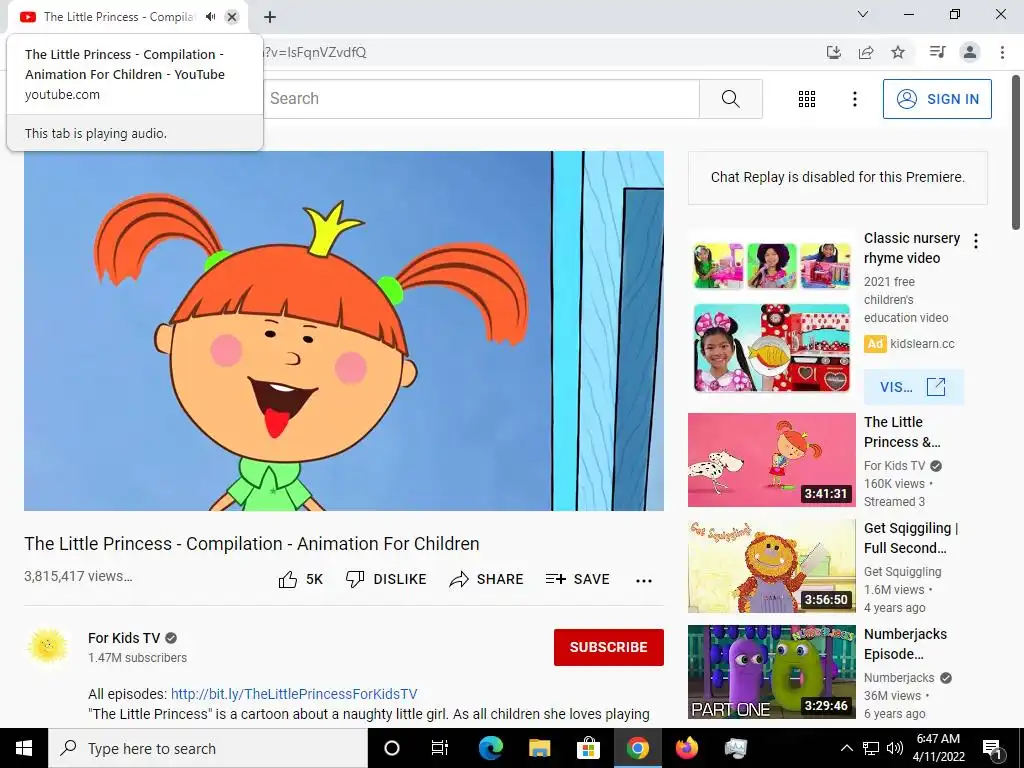Viewport: 1024px width, 768px height.
Task: Click the 3,815,417 views text
Action: pos(78,576)
